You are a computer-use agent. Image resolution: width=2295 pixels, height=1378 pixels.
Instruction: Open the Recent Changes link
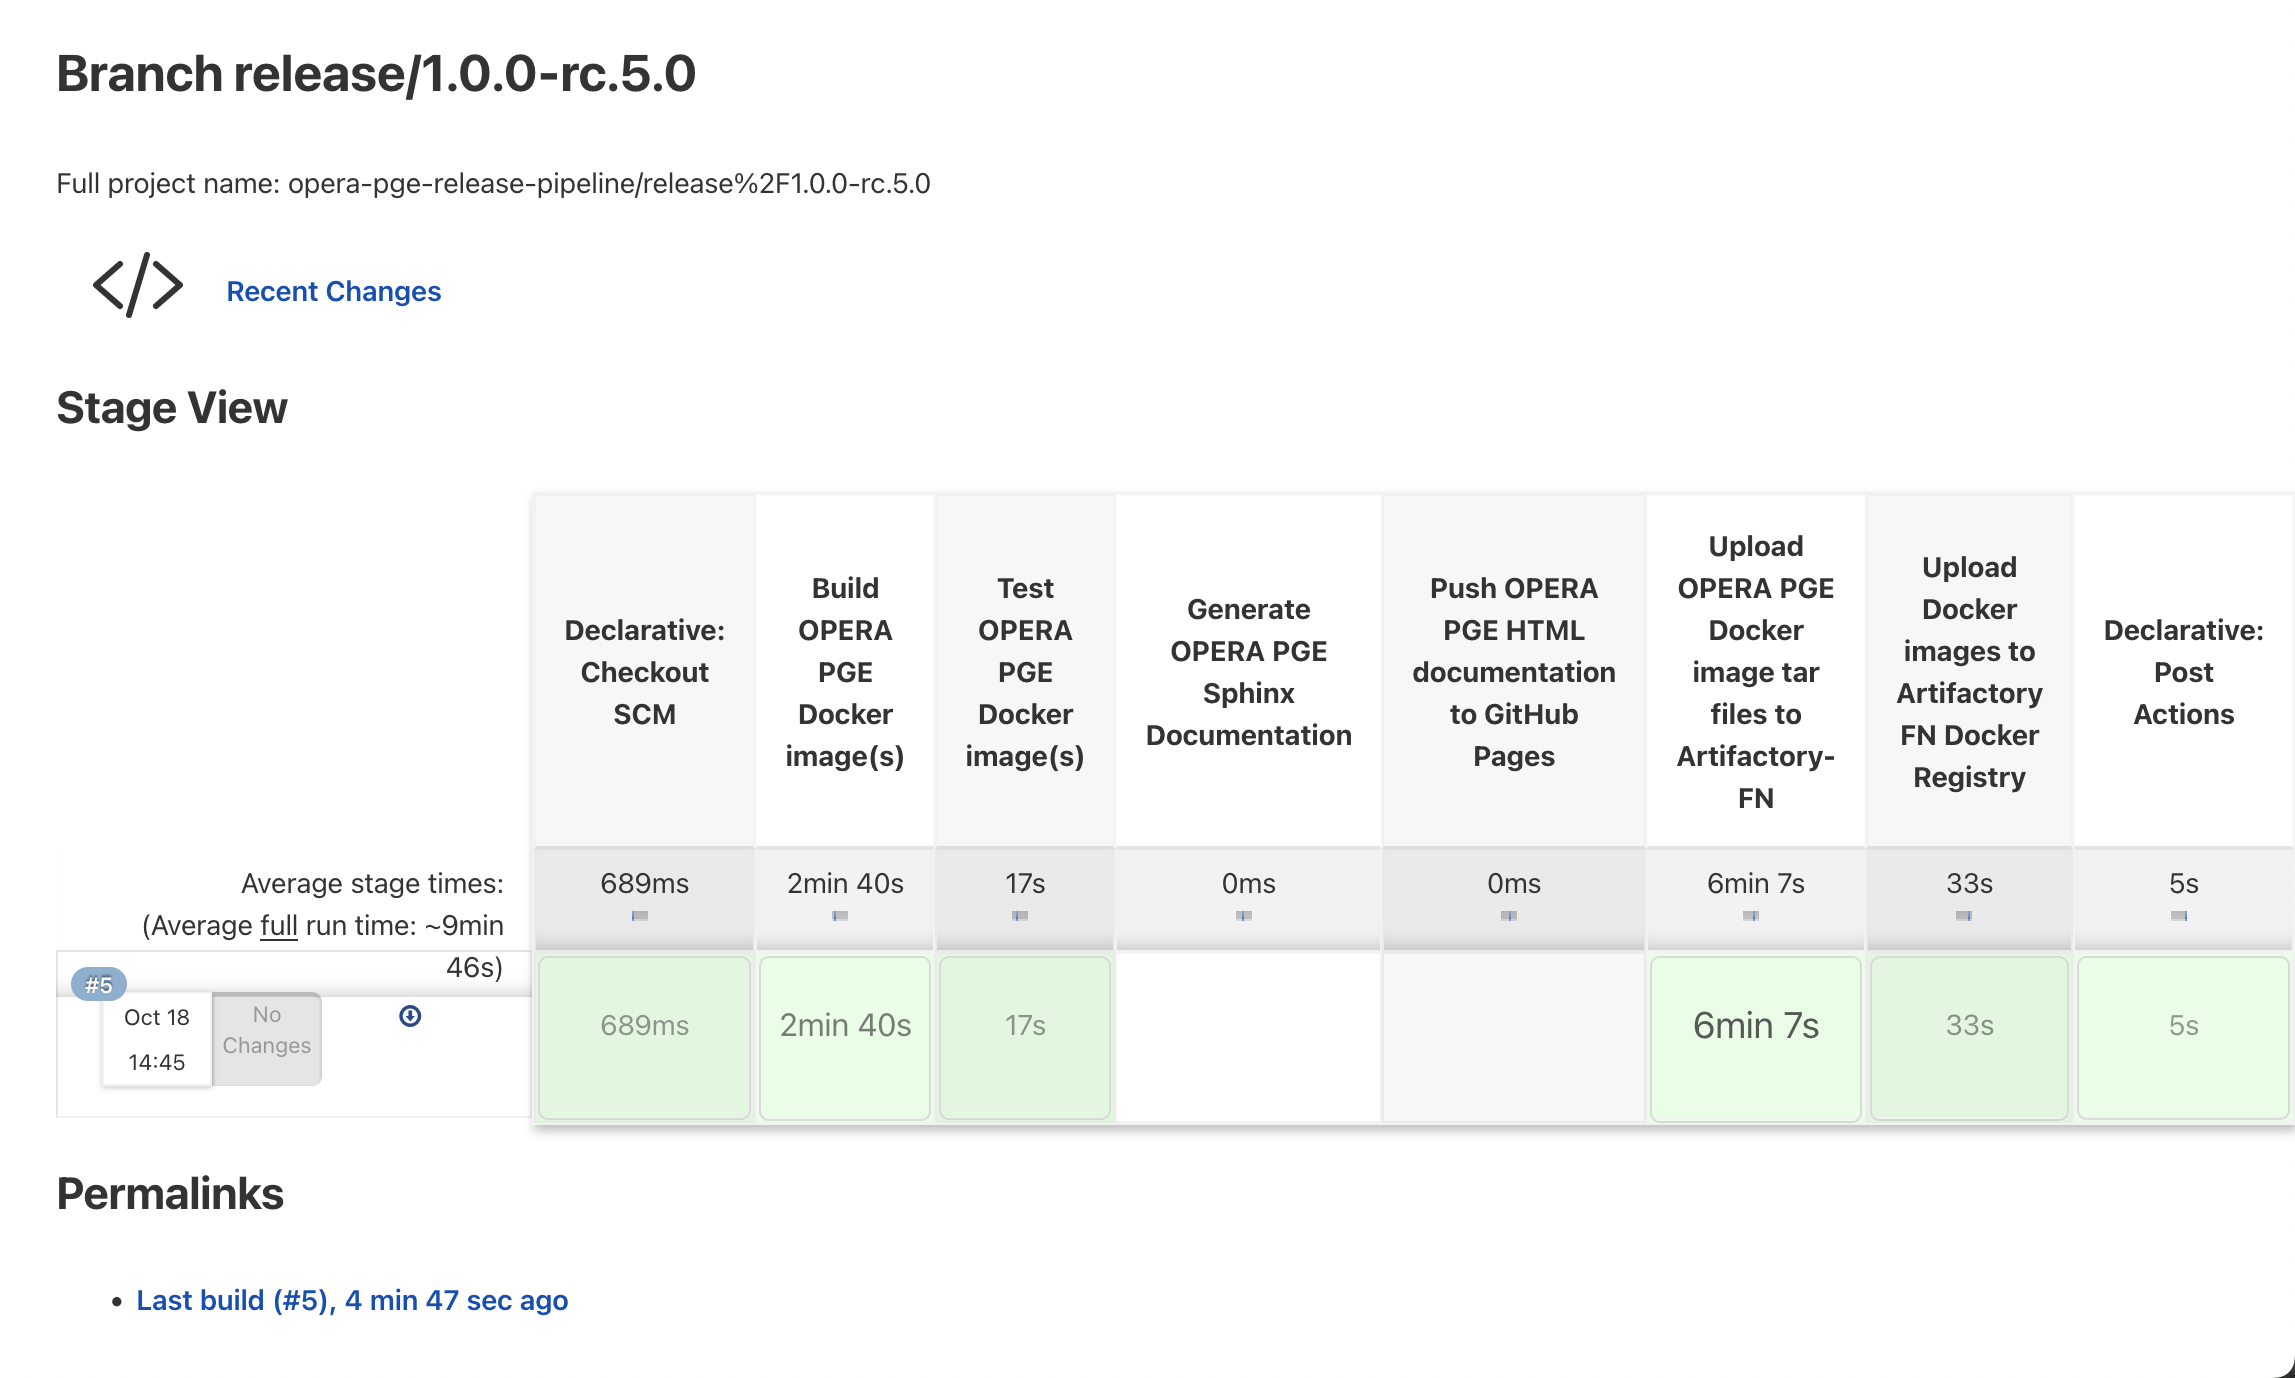pos(333,291)
